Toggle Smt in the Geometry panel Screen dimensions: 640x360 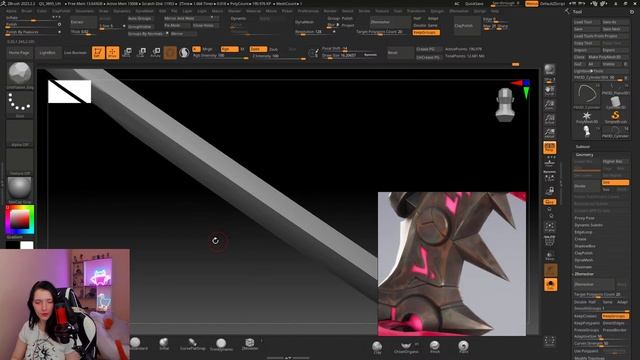click(x=615, y=182)
